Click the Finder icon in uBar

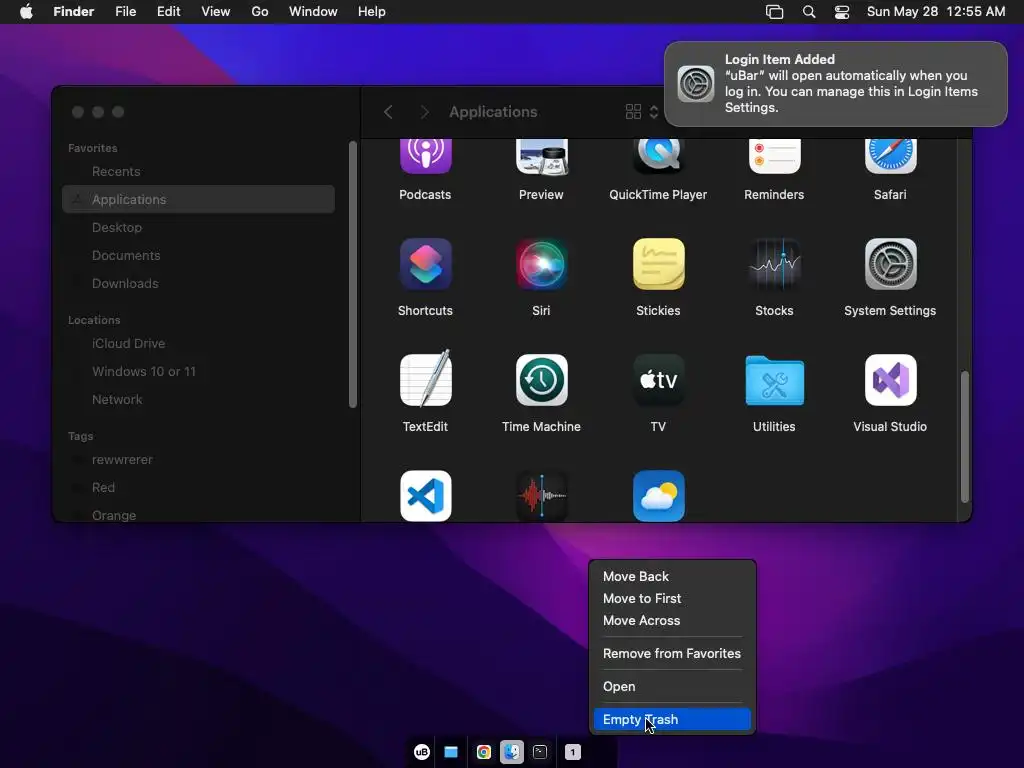coord(512,752)
